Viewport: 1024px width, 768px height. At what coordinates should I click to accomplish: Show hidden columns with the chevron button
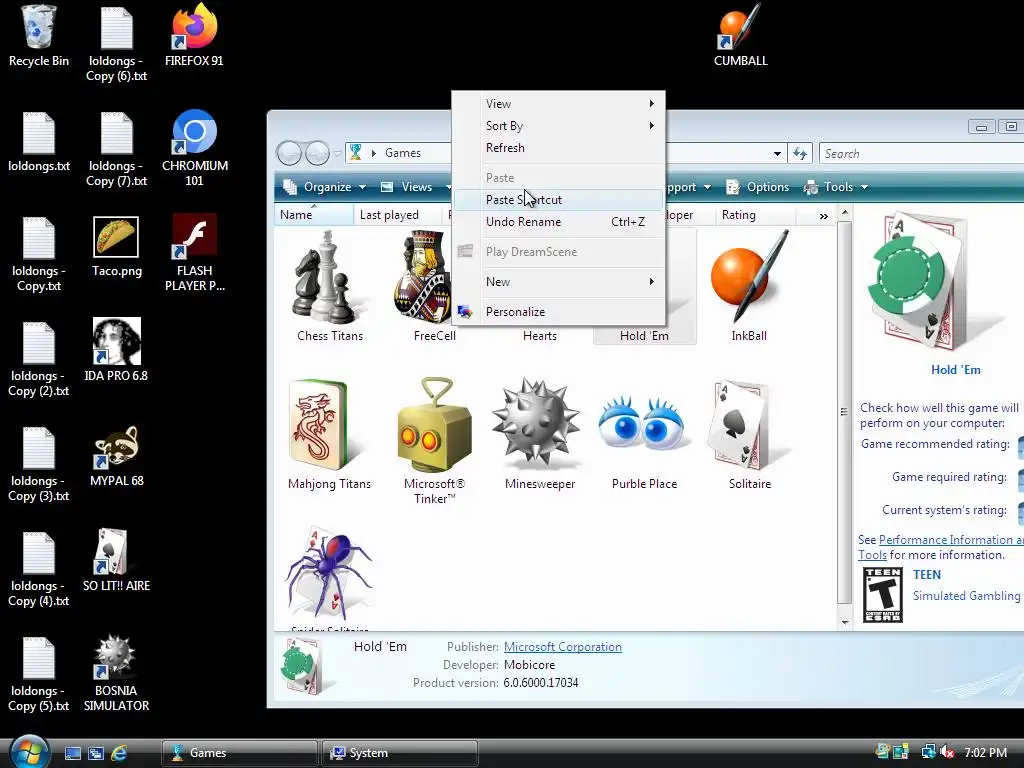coord(824,216)
